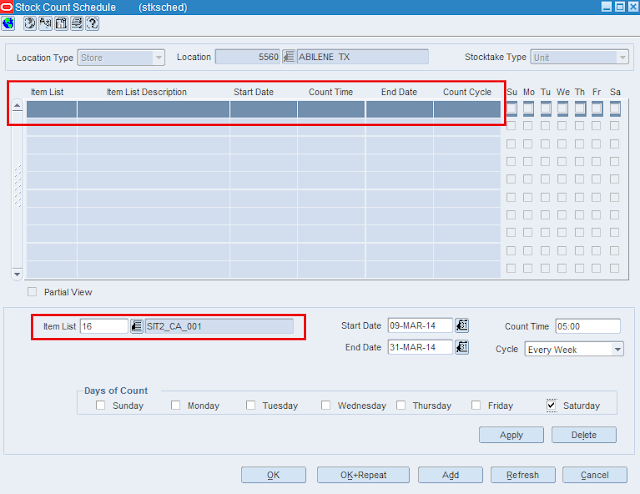
Task: Select first row Item List cell
Action: click(52, 109)
